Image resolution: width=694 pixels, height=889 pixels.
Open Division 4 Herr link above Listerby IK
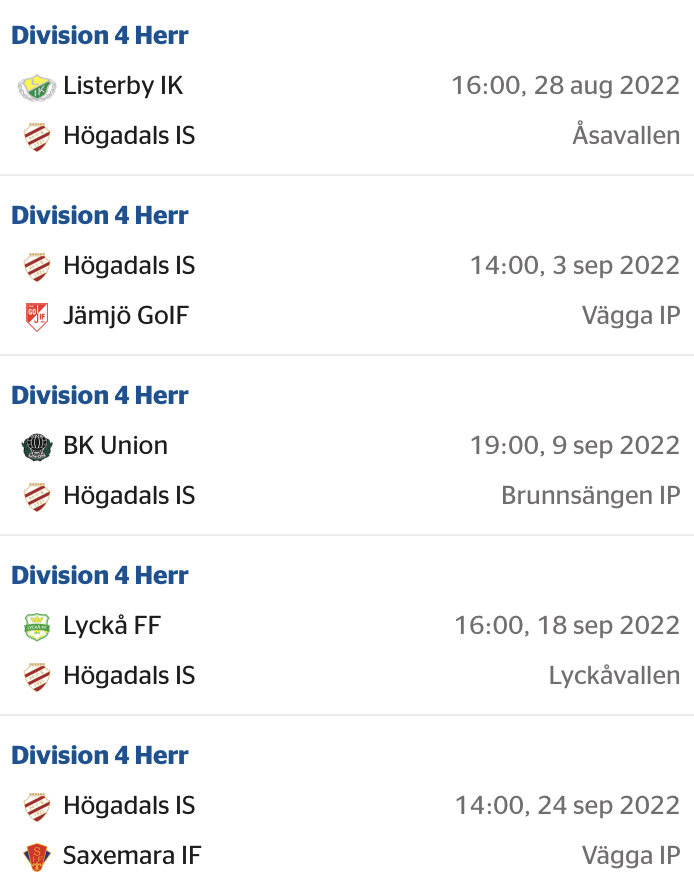100,35
